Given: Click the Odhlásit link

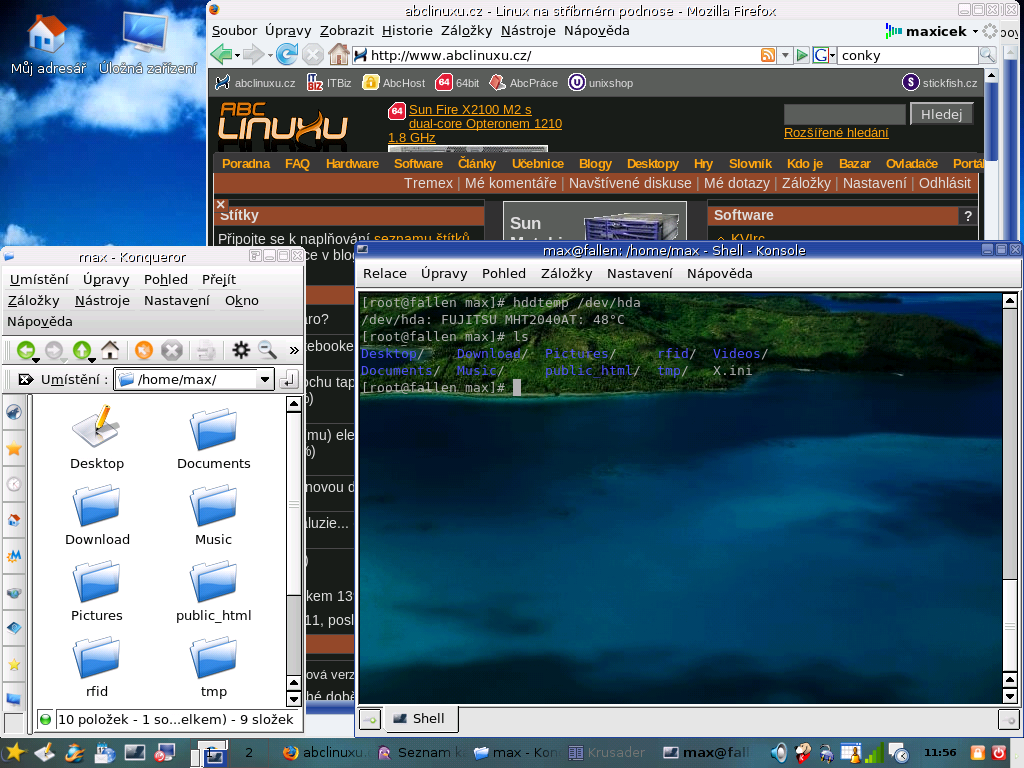Looking at the screenshot, I should (944, 184).
